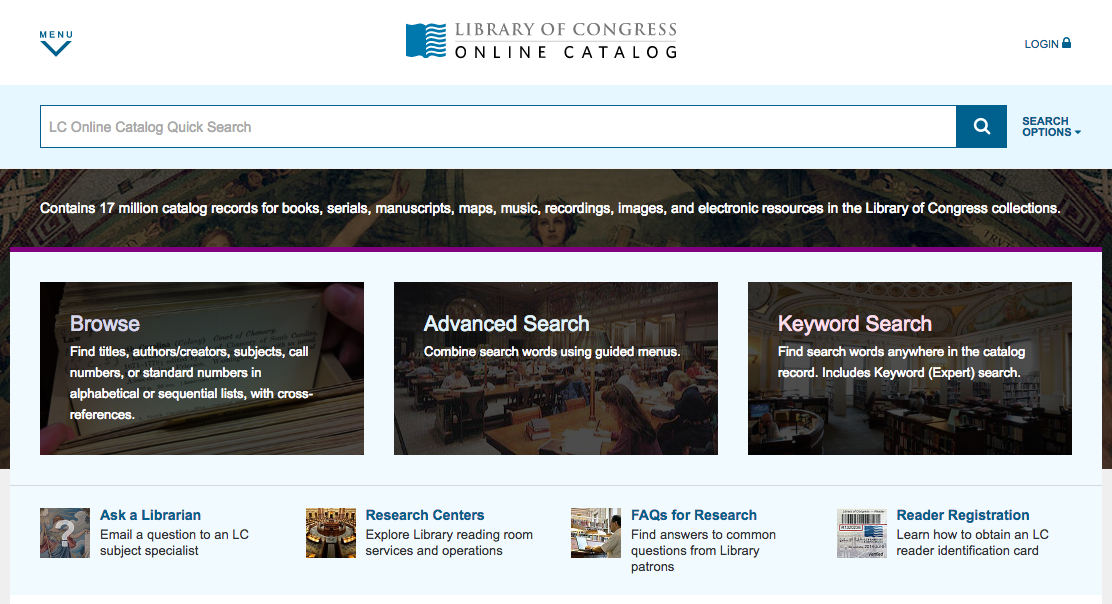Open the MENU chevron dropdown
The height and width of the screenshot is (604, 1112).
coord(56,43)
